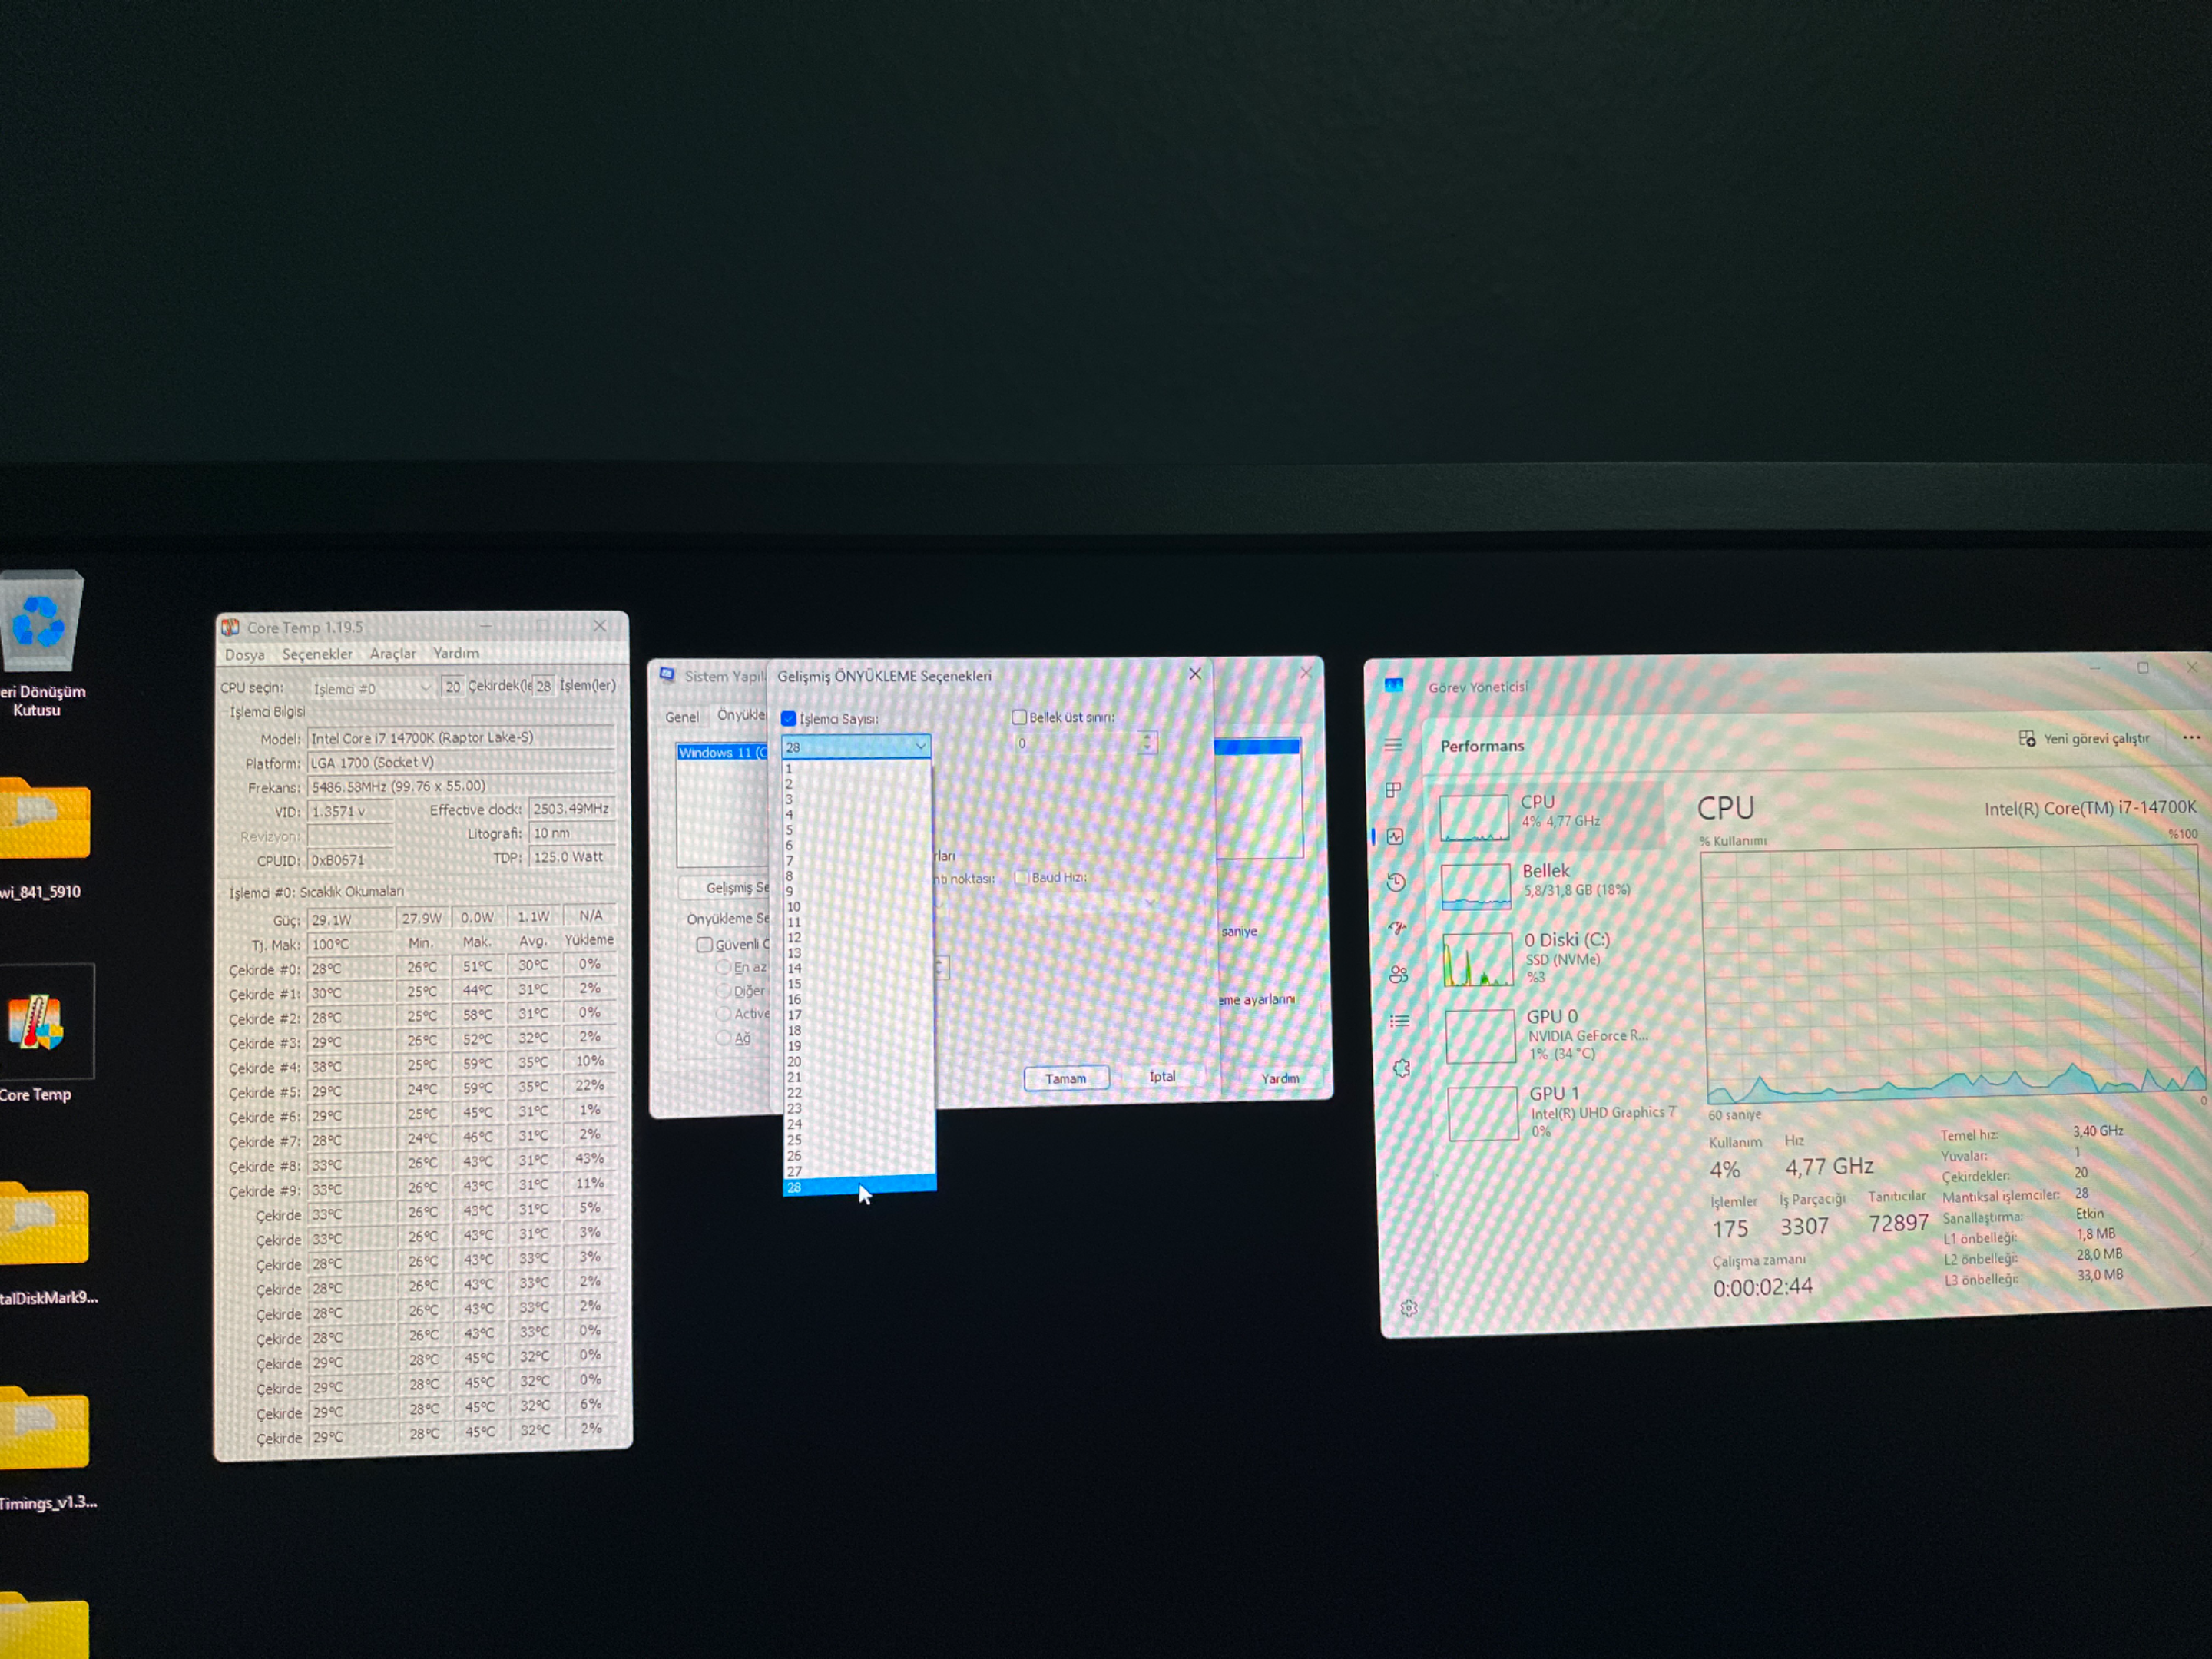Image resolution: width=2212 pixels, height=1659 pixels.
Task: Choose 1 in the processor count list
Action: [857, 769]
